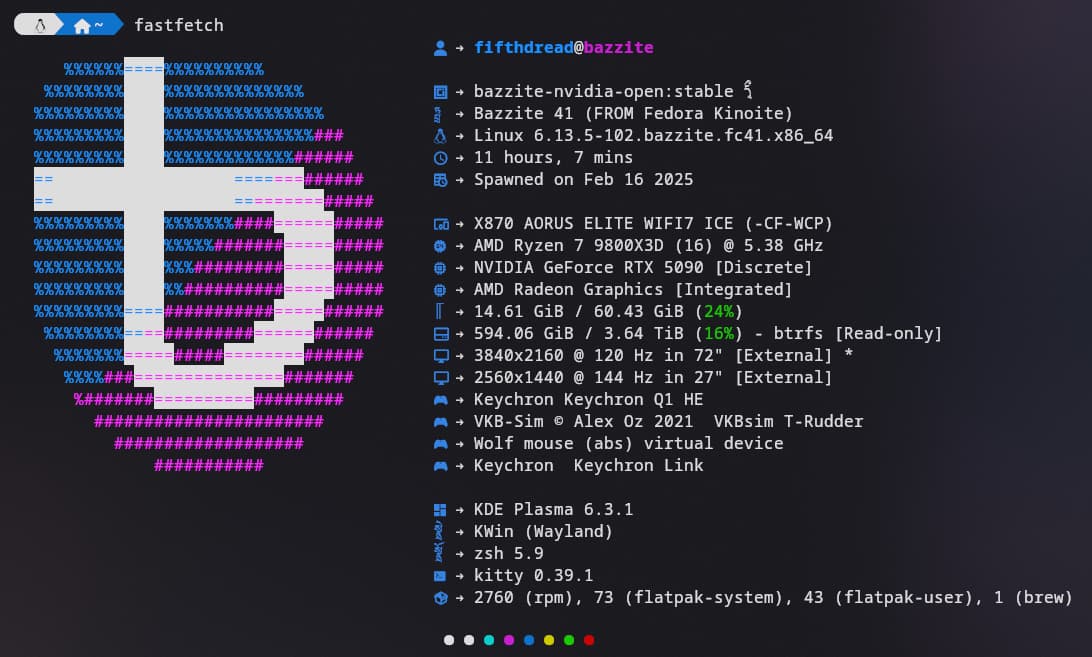Click the clock icon beside 11 hours uptime
Viewport: 1092px width, 657px height.
440,158
